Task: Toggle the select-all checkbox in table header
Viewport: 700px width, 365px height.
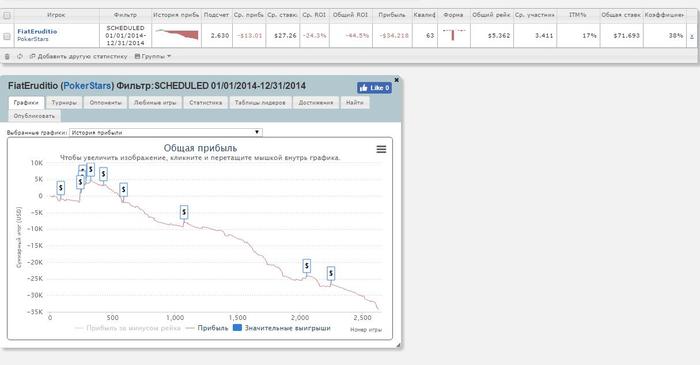Action: coord(7,15)
